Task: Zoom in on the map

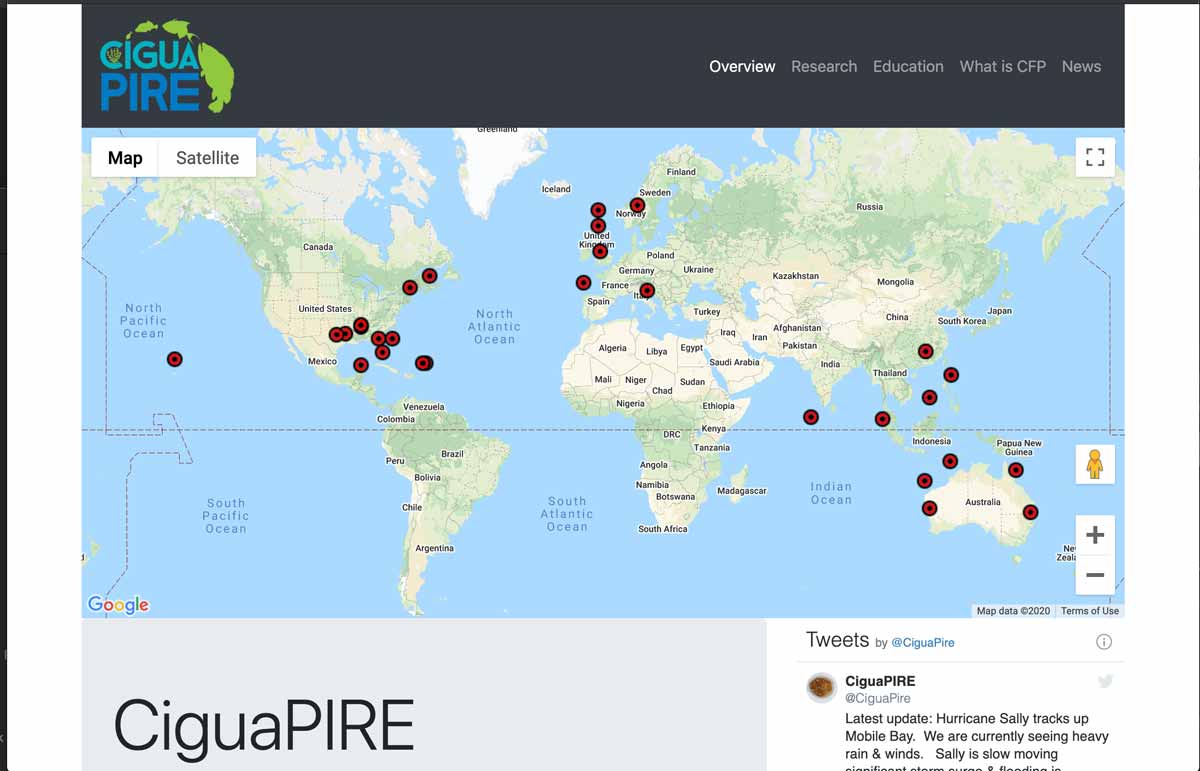Action: 1095,535
